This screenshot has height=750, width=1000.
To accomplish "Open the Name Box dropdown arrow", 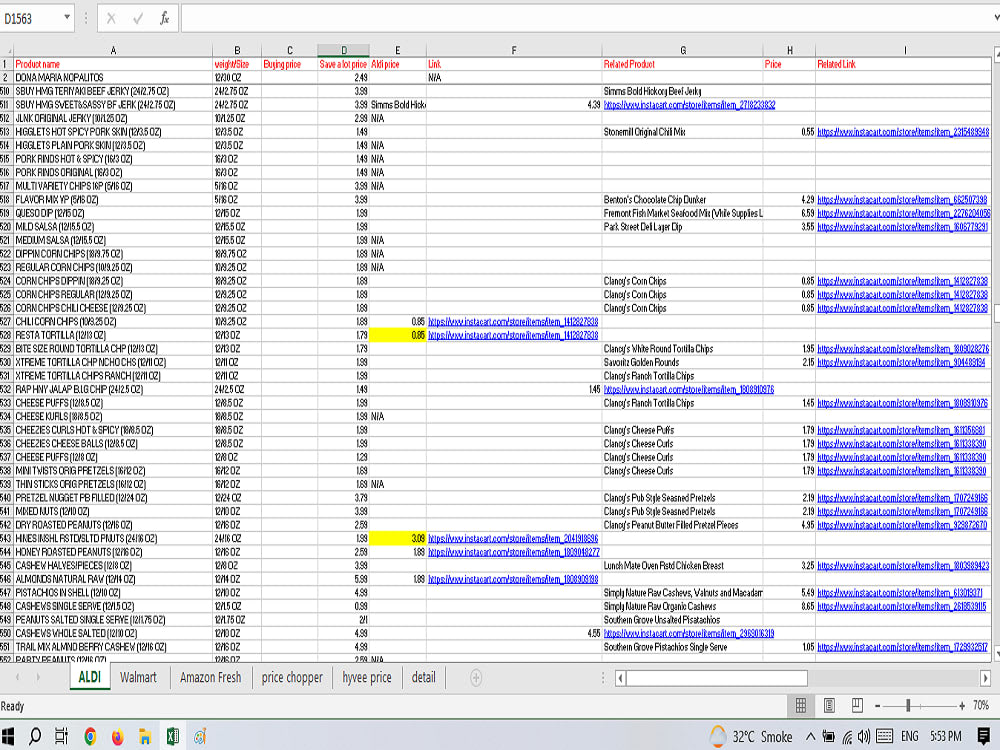I will point(66,17).
